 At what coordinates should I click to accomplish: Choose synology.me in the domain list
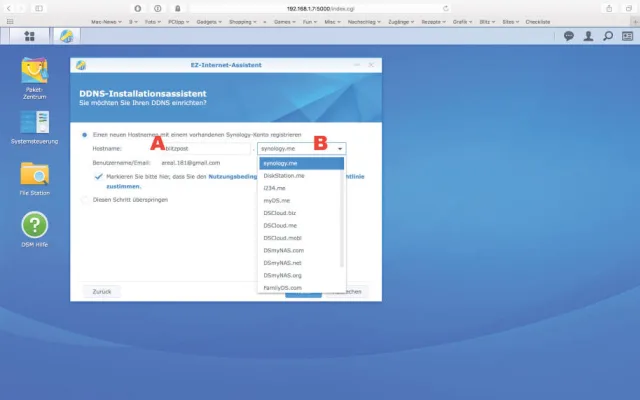pos(302,163)
